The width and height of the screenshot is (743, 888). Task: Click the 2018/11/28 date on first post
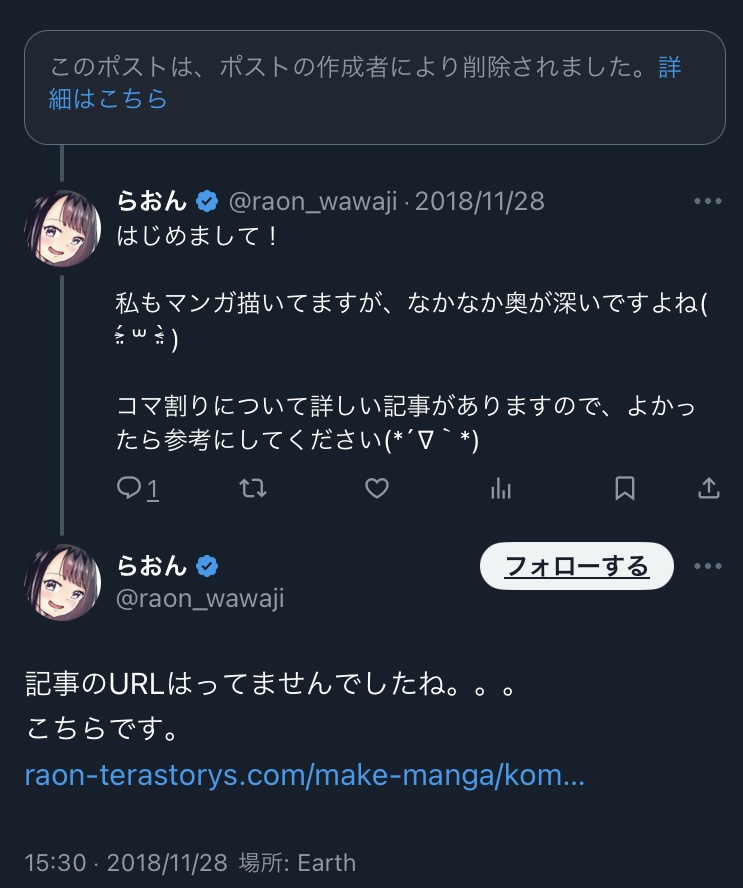coord(479,201)
